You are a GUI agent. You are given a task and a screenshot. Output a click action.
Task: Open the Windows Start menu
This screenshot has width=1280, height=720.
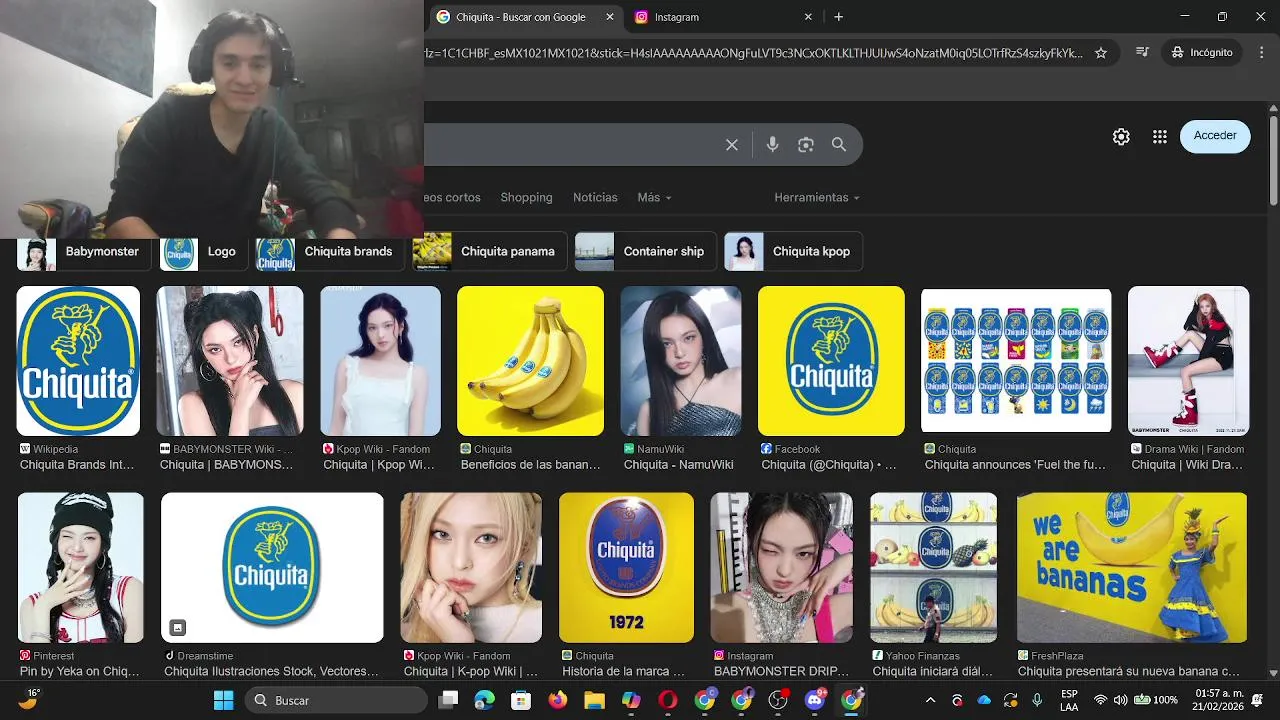click(224, 700)
